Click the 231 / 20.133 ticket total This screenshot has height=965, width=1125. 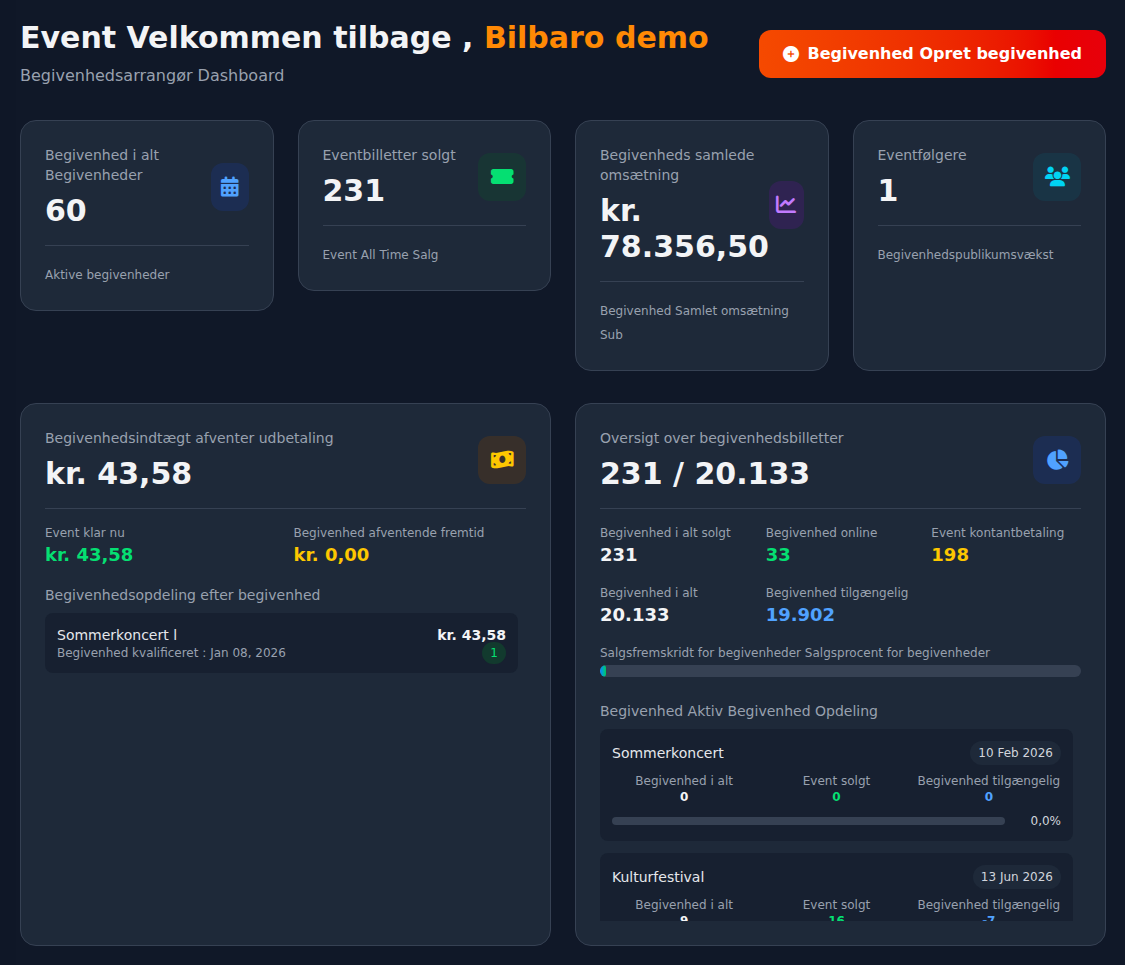point(705,474)
